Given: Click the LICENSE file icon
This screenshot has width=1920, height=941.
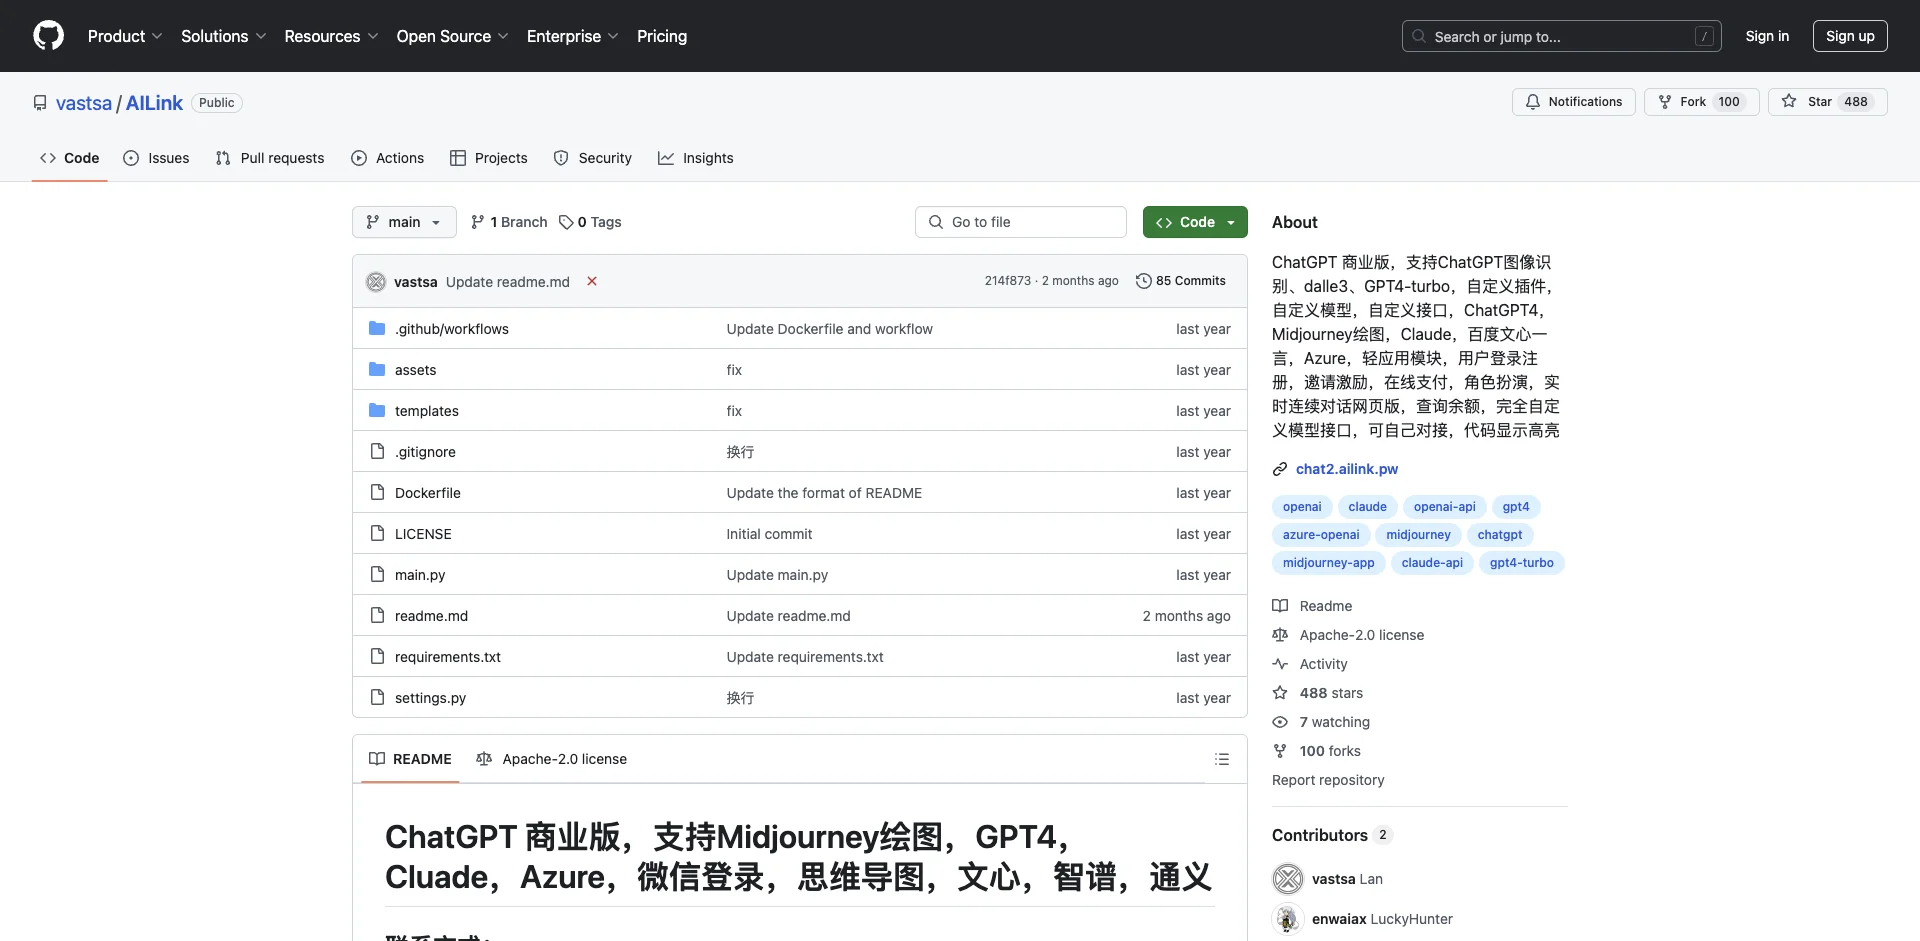Looking at the screenshot, I should coord(377,533).
